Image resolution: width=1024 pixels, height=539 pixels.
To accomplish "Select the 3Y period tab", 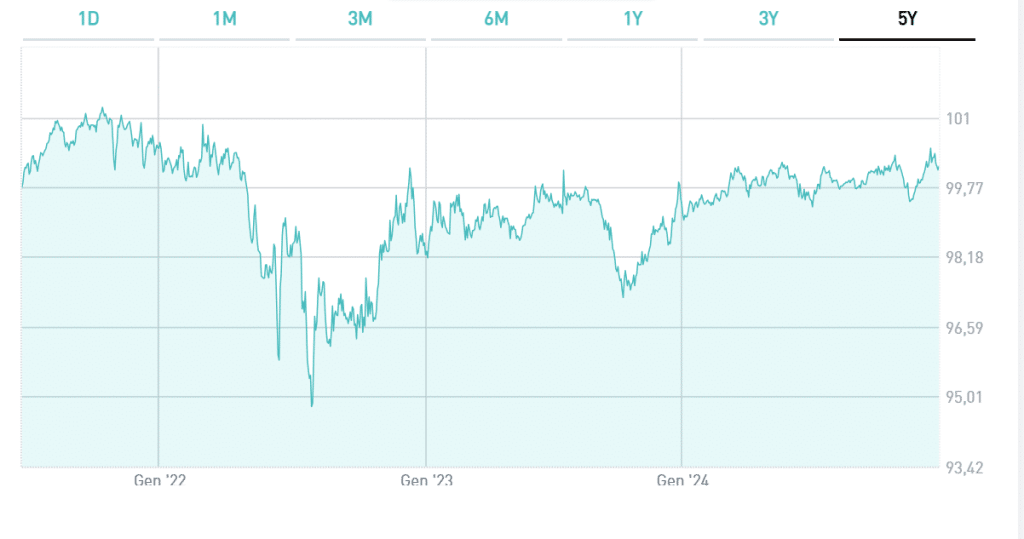I will [768, 19].
